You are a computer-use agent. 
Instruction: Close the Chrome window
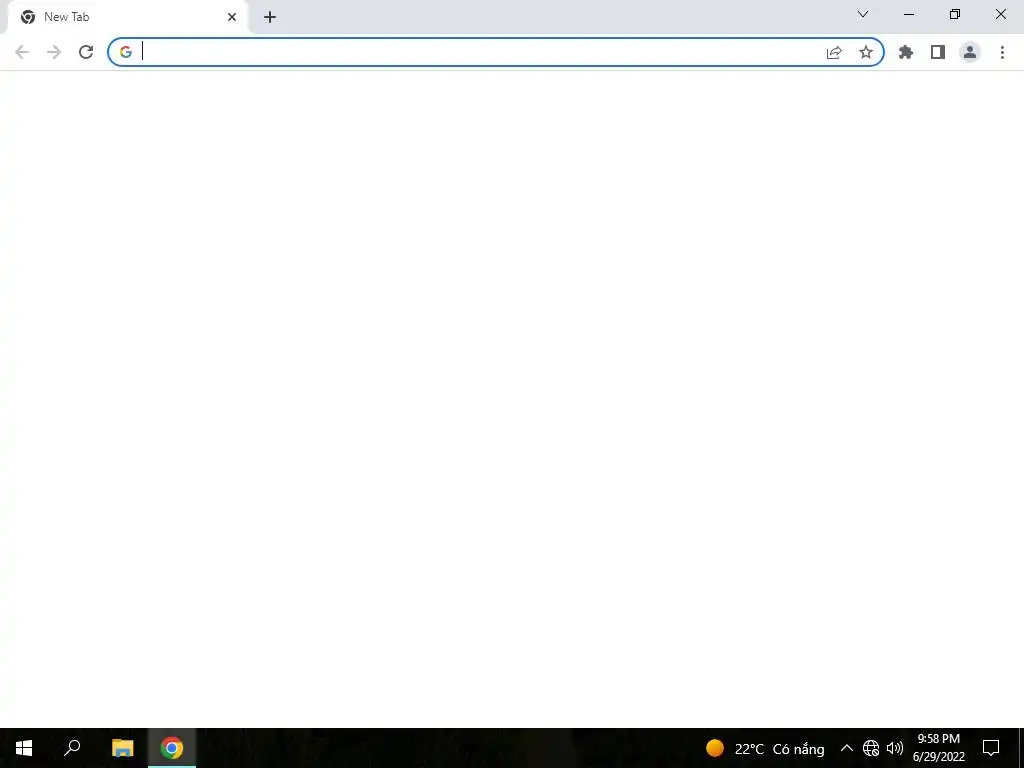pos(1000,14)
